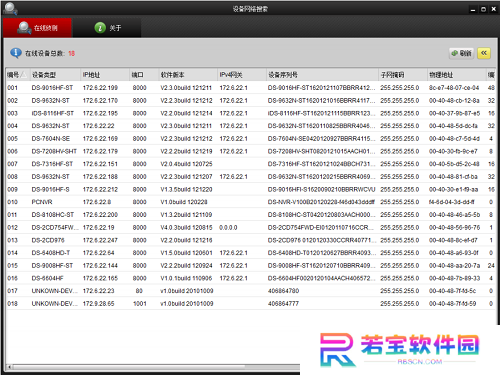Click MAC address 8c-e7-48-07-ce-04
This screenshot has height=375, width=500.
pyautogui.click(x=454, y=88)
